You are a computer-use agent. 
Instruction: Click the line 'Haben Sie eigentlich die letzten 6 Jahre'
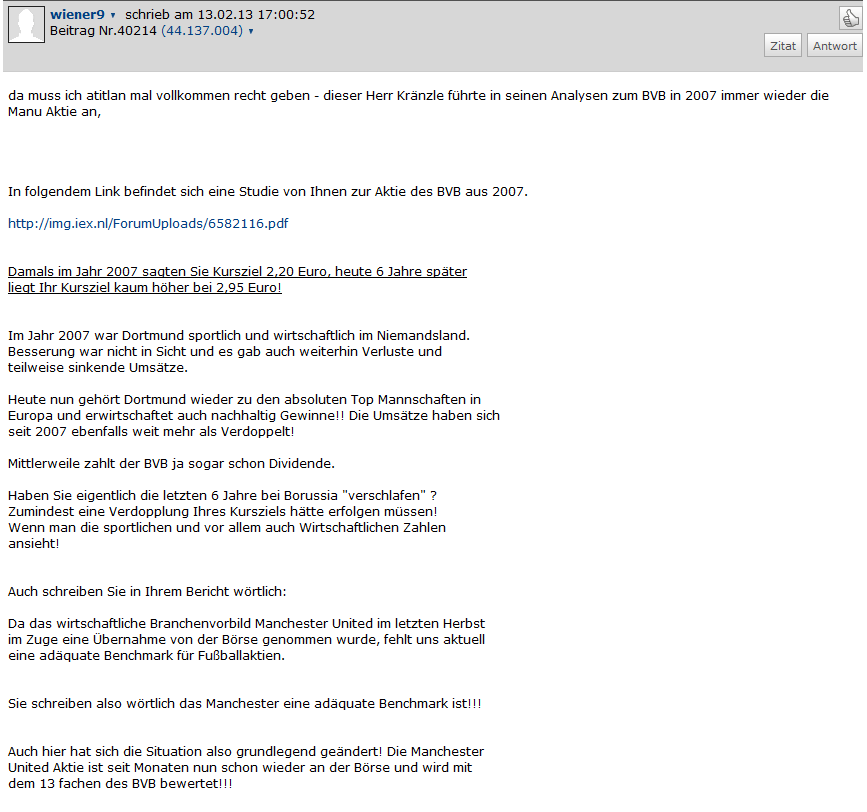[x=222, y=495]
